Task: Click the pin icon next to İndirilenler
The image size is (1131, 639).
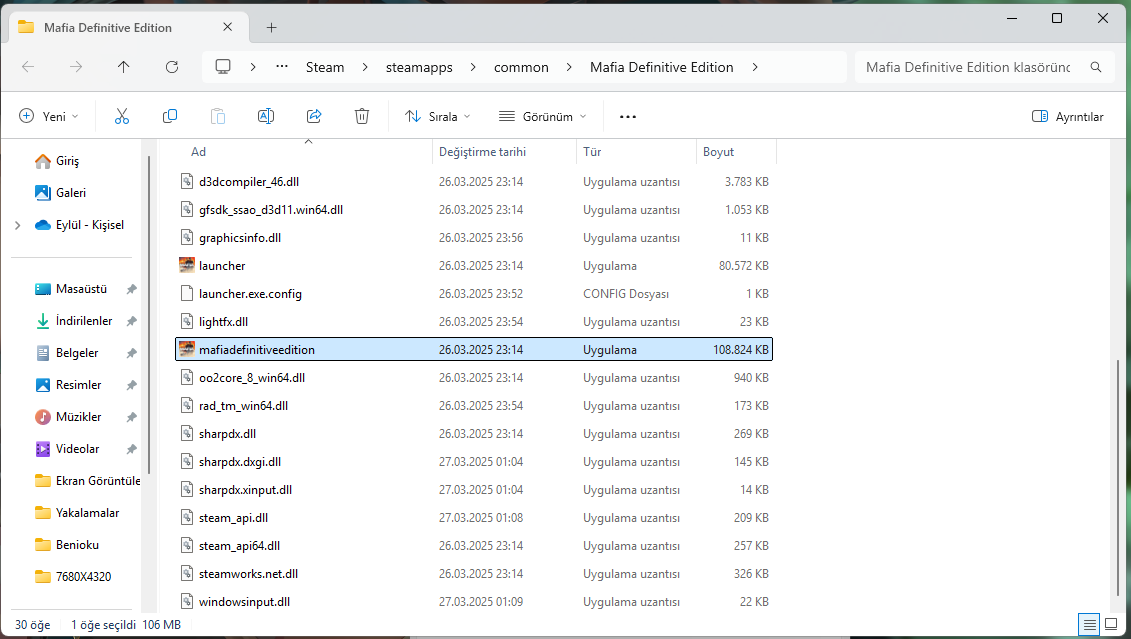Action: [131, 321]
